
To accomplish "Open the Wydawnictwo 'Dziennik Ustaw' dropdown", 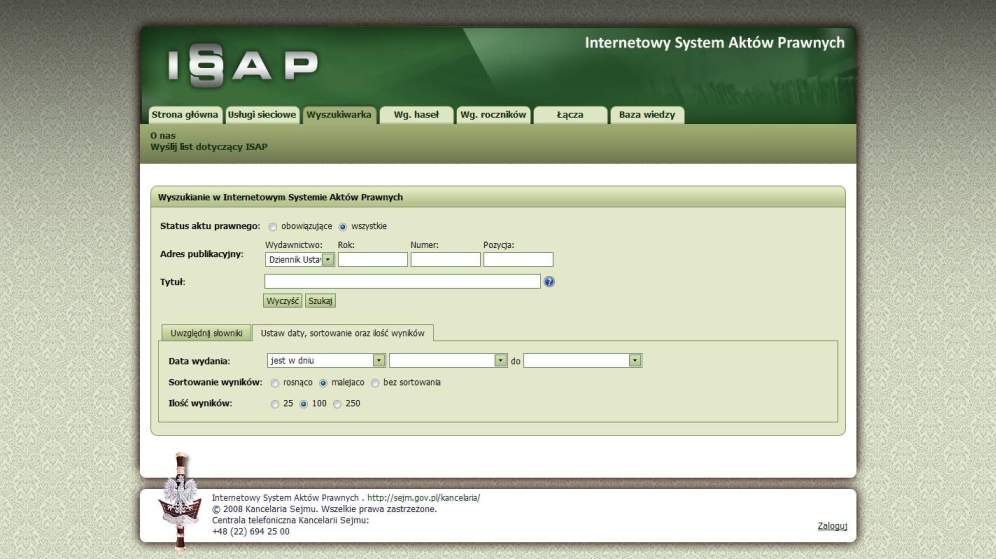I will point(300,259).
